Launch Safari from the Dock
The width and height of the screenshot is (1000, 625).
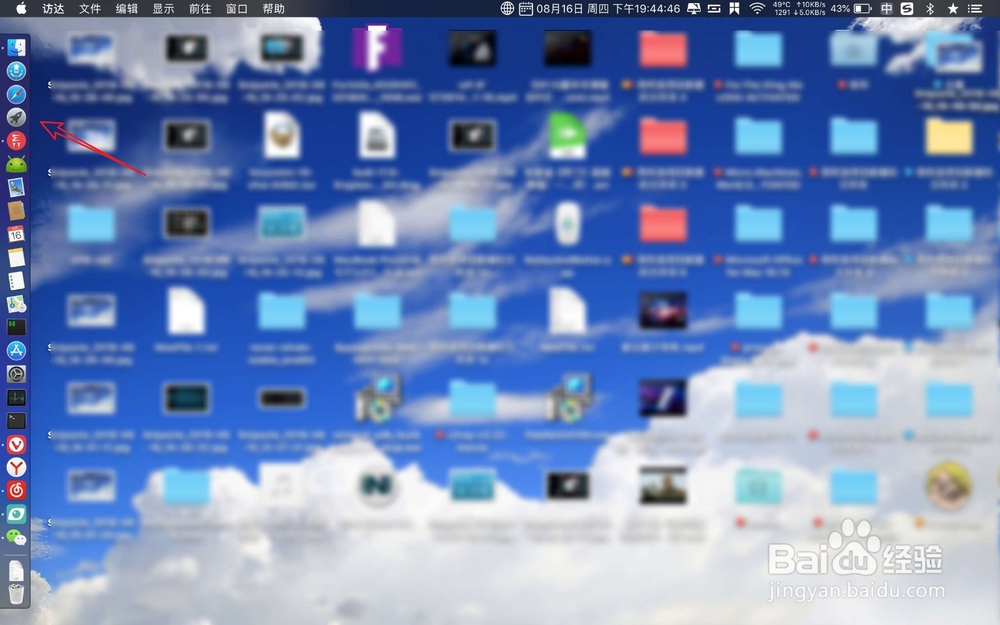click(x=16, y=94)
